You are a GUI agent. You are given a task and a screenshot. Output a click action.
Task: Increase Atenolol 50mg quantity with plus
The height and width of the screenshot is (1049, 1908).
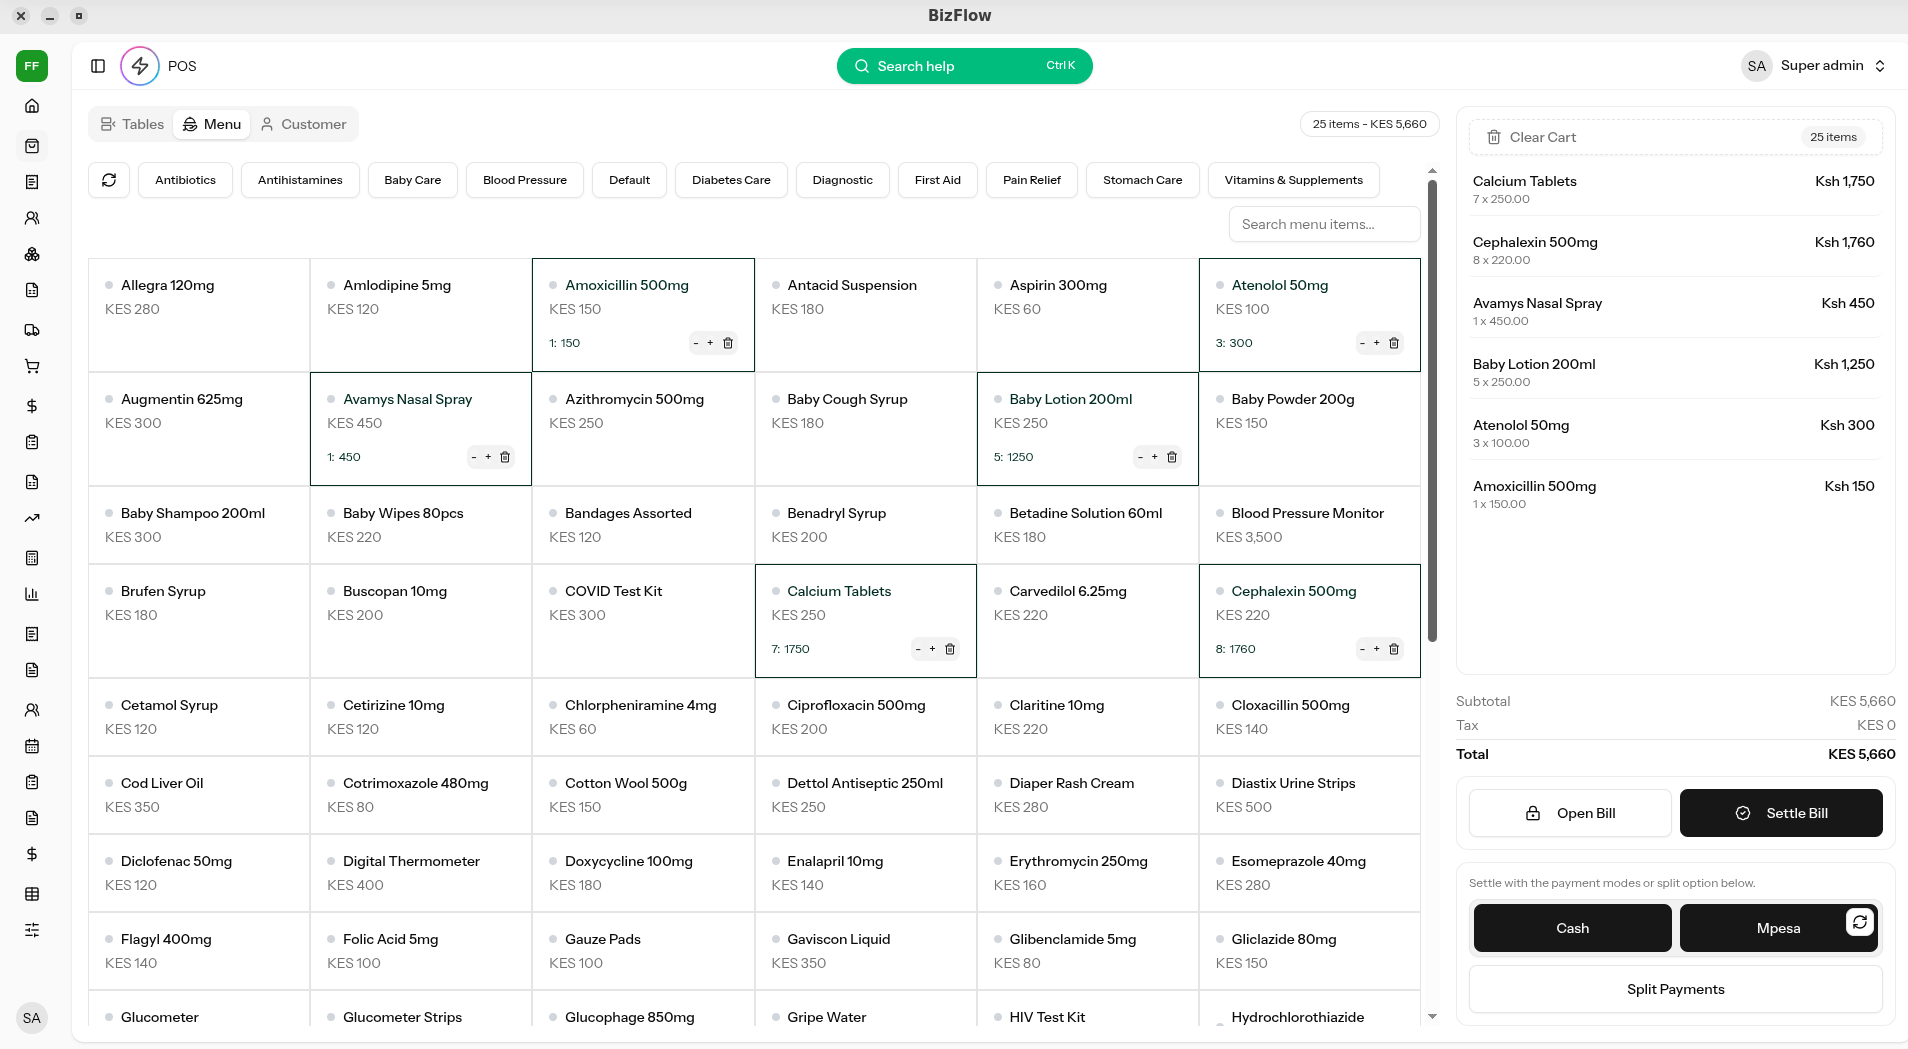click(x=1377, y=343)
